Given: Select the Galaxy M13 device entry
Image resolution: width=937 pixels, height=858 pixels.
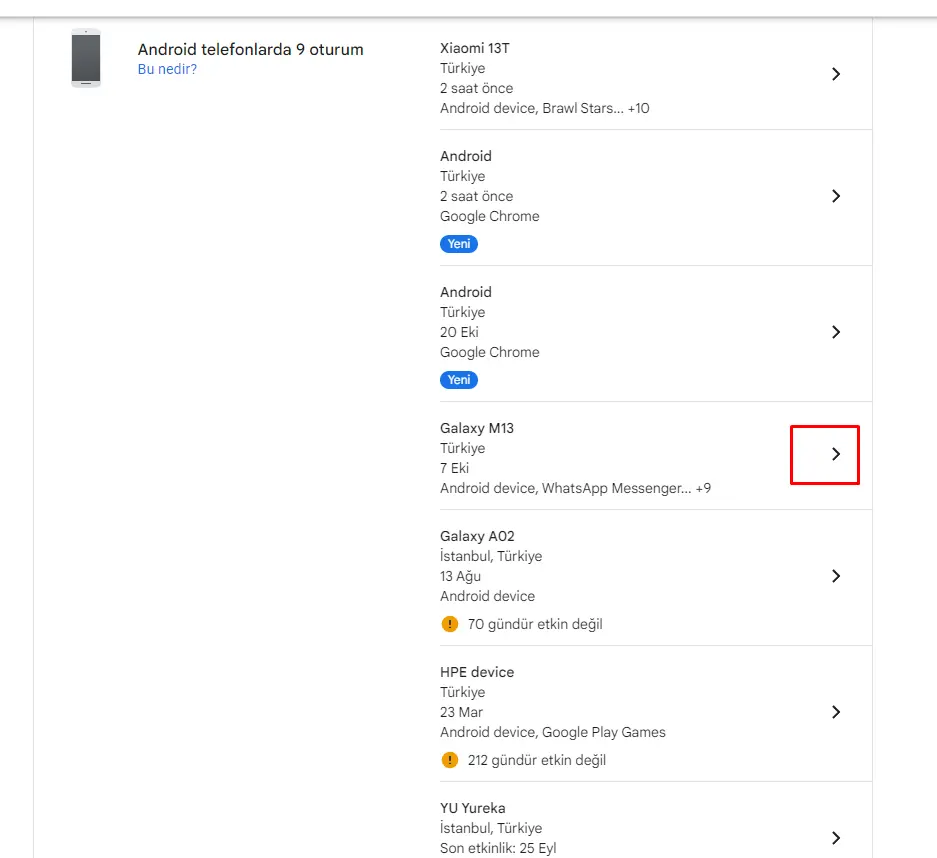Looking at the screenshot, I should (x=656, y=456).
